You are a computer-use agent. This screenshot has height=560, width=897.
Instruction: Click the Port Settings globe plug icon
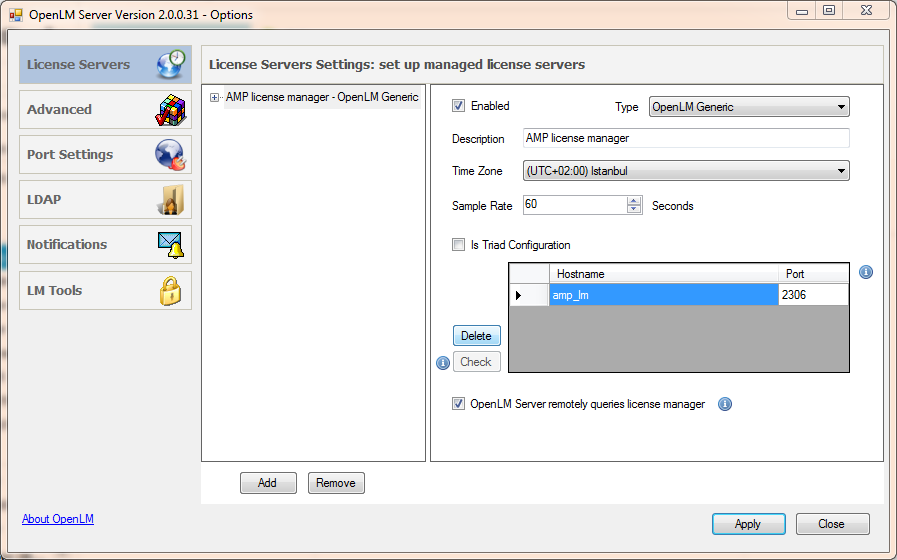point(170,155)
